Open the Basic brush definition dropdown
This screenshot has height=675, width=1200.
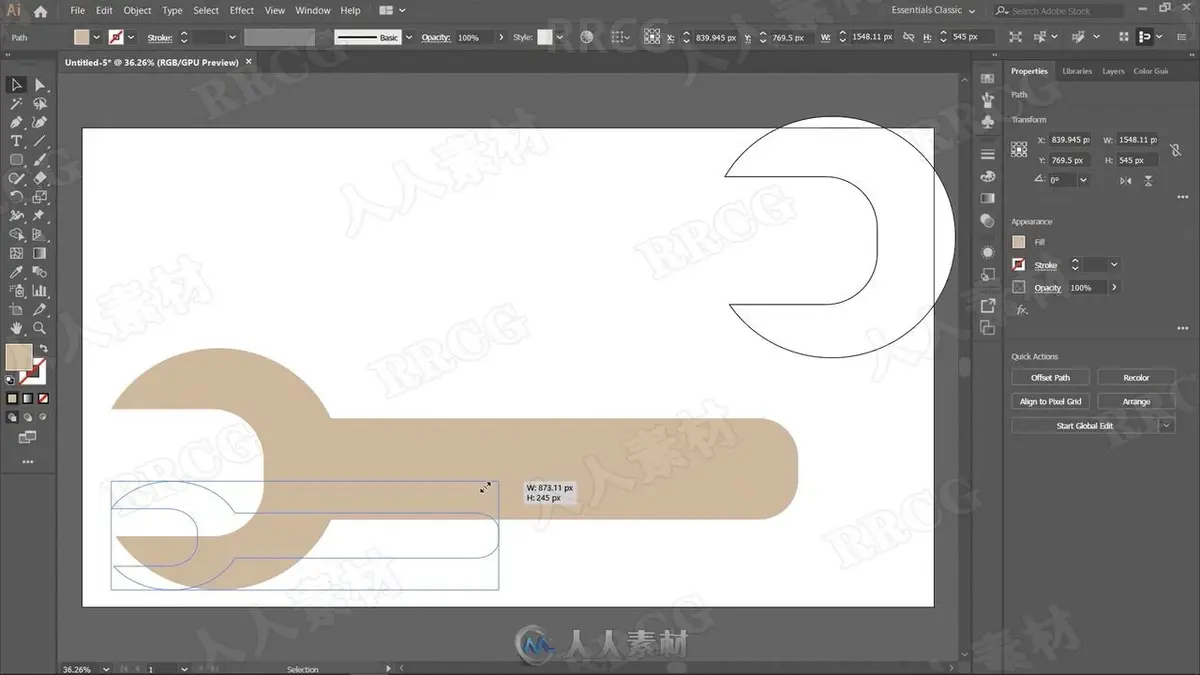408,38
